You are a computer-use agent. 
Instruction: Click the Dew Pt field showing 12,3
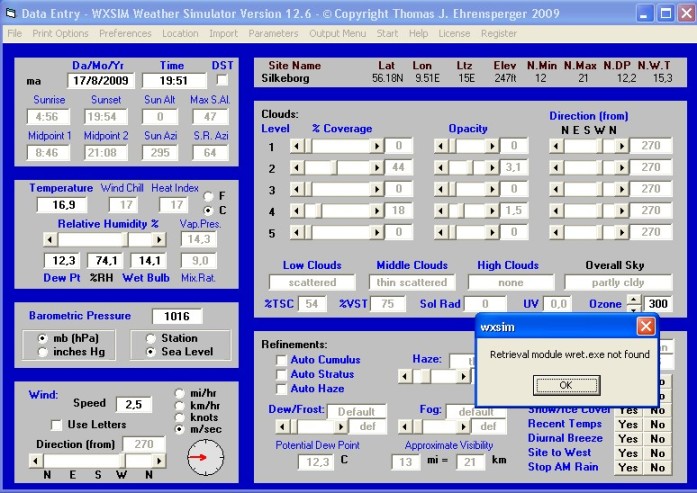(x=62, y=261)
